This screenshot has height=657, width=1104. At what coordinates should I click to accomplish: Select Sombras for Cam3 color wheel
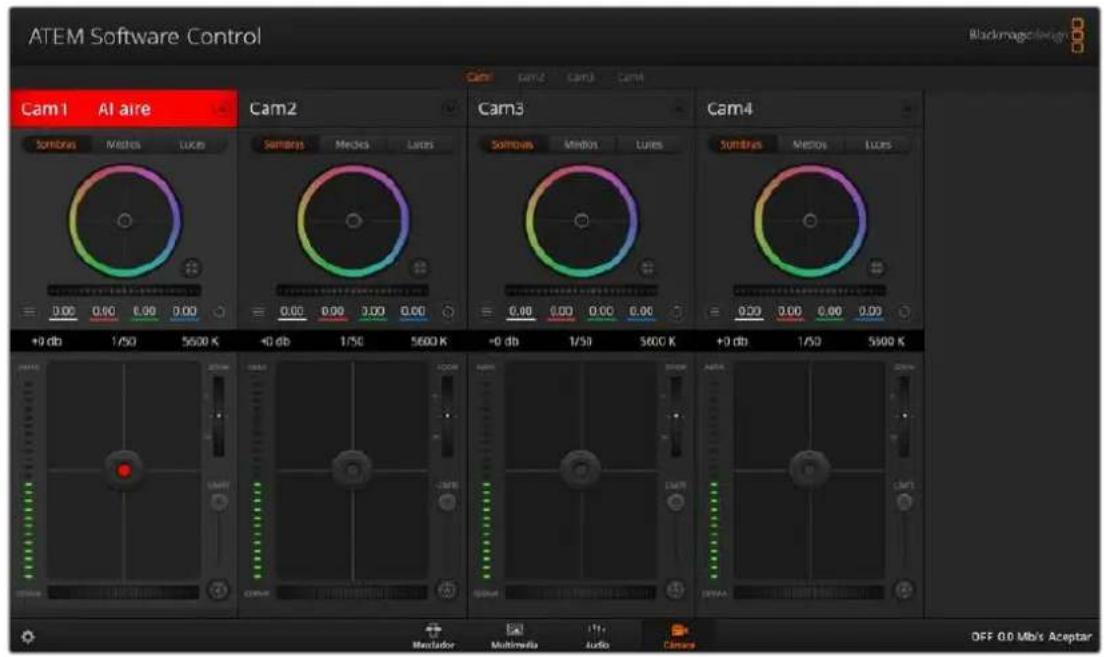coord(513,144)
